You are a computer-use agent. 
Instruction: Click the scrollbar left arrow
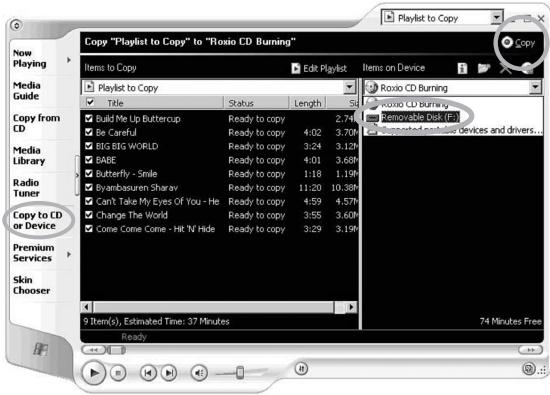[x=87, y=307]
